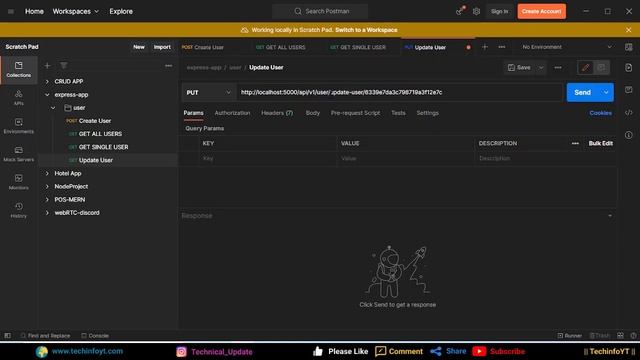The image size is (640, 360).
Task: Open the Workspaces dropdown
Action: point(76,11)
